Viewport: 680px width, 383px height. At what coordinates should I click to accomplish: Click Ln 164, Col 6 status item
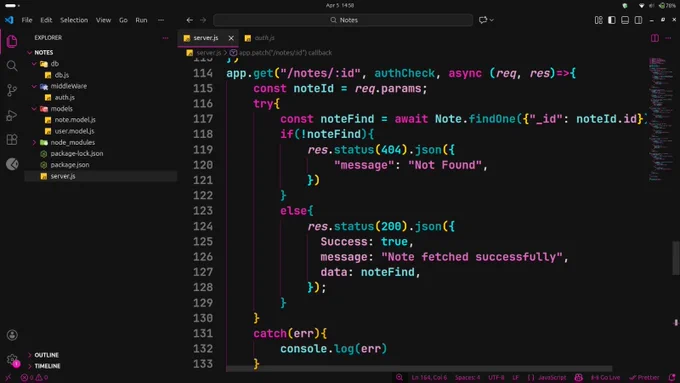[429, 378]
